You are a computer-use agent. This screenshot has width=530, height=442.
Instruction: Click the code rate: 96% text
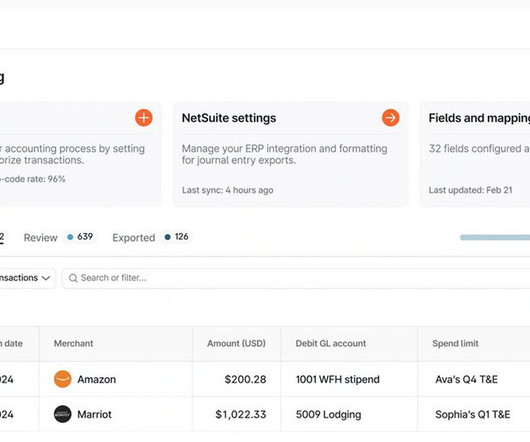coord(34,179)
